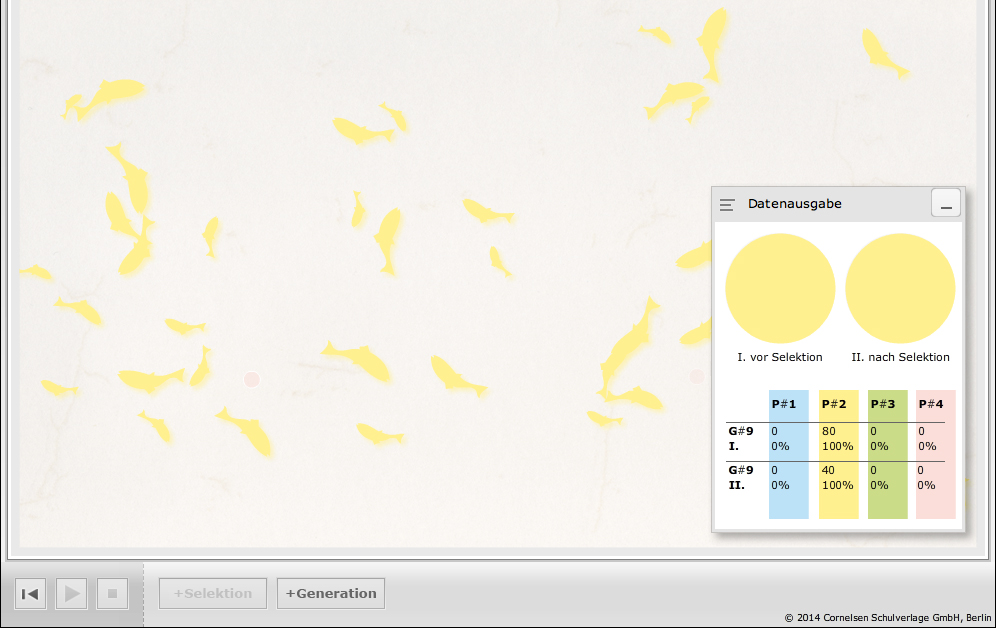Select the blue P#1 column header

click(784, 404)
